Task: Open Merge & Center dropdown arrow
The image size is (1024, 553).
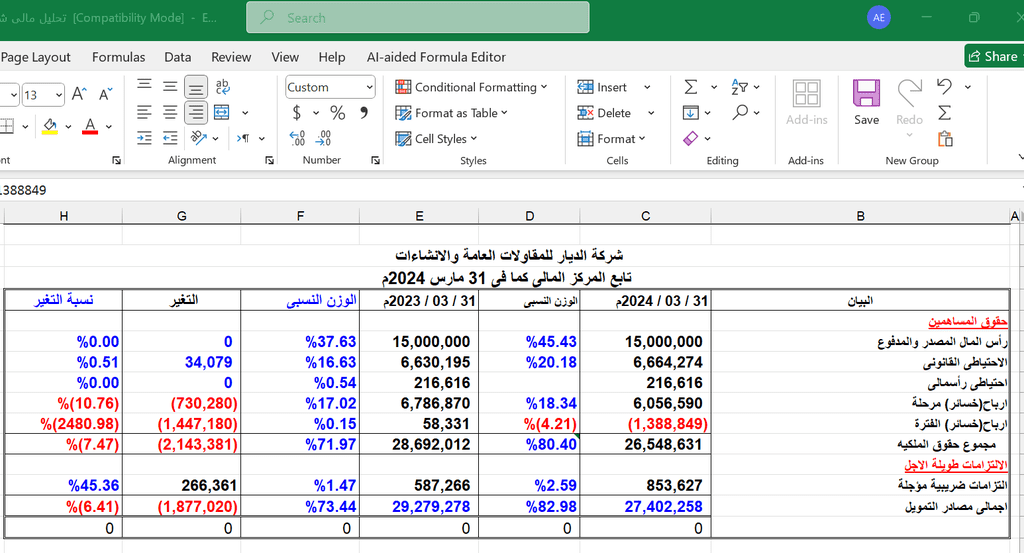Action: [x=245, y=113]
